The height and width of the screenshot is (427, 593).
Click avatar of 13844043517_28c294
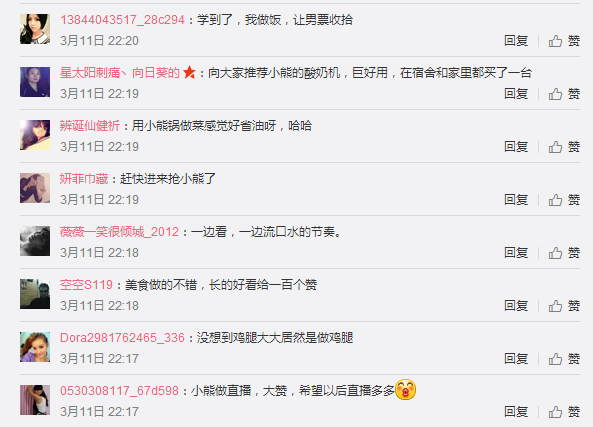click(35, 29)
